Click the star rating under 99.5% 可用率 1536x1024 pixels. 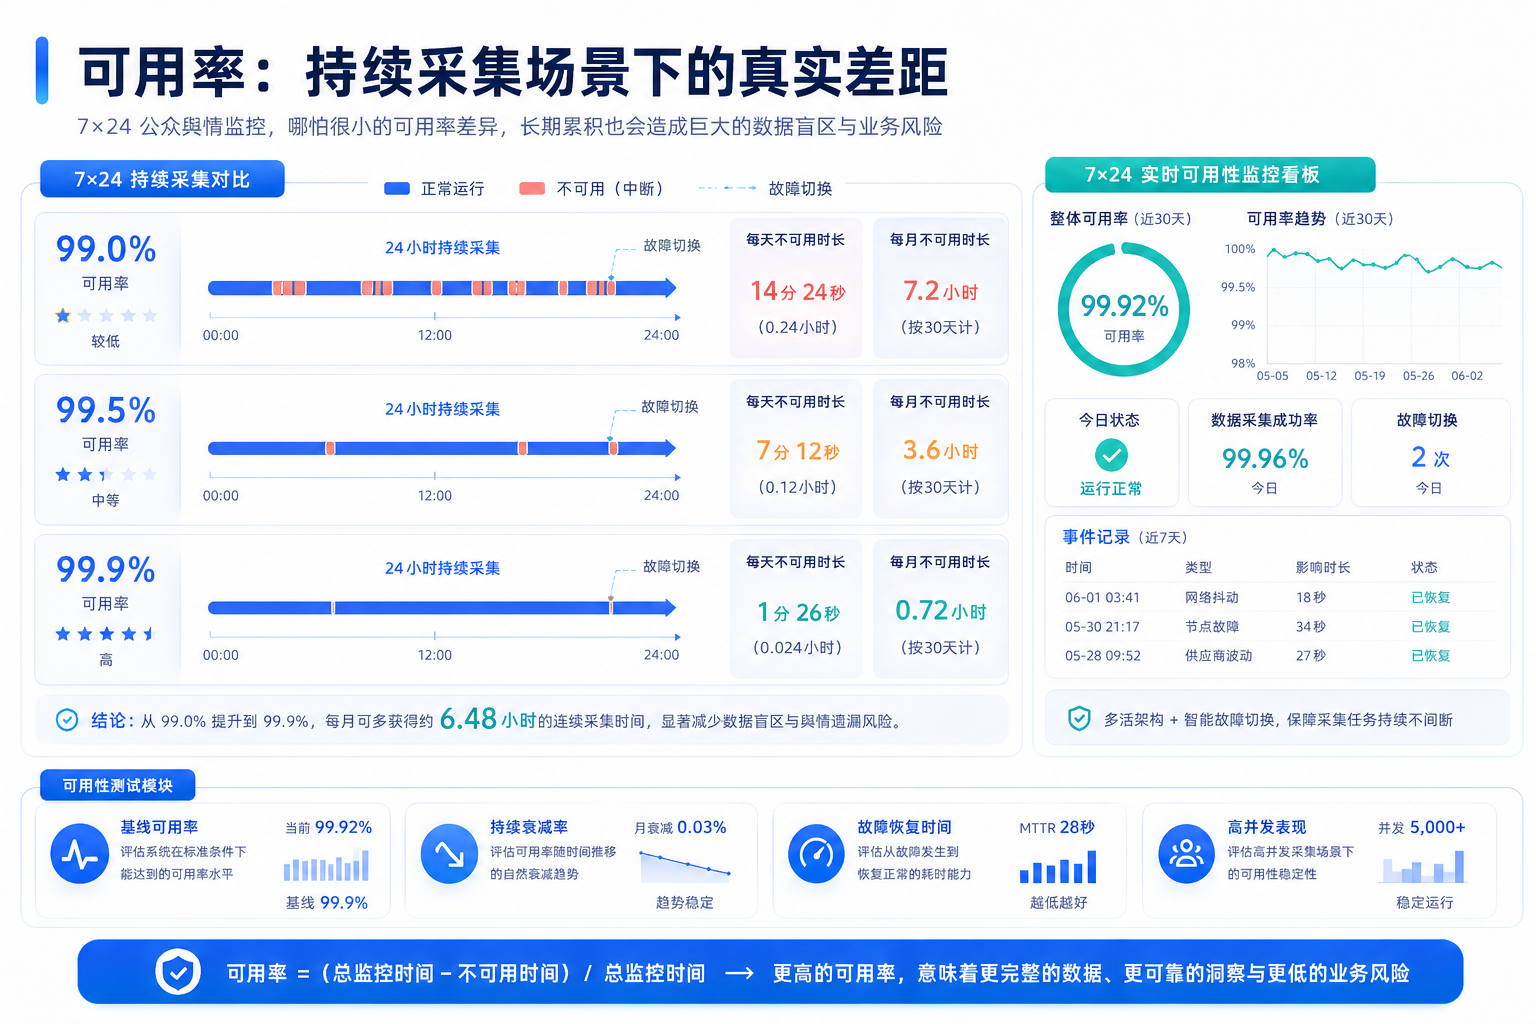pos(106,475)
